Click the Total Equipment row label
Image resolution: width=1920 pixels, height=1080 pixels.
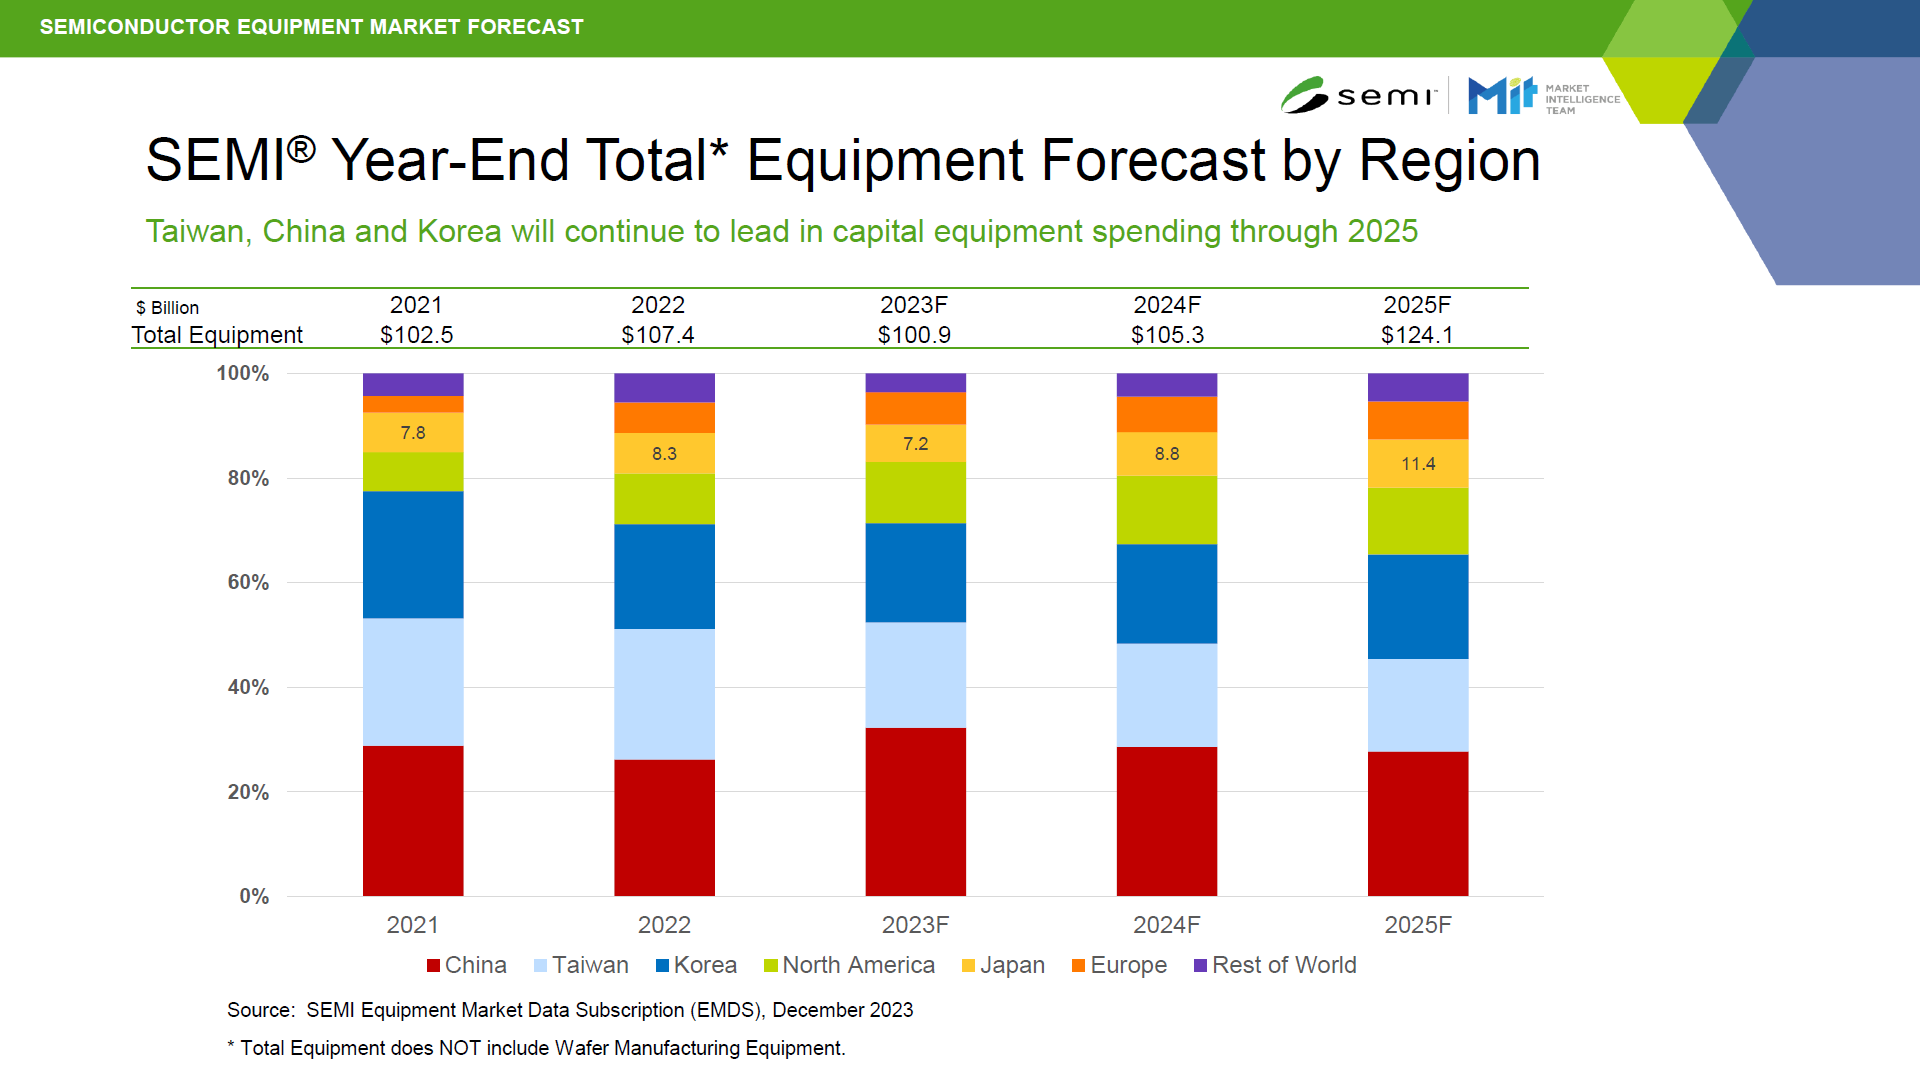point(217,335)
